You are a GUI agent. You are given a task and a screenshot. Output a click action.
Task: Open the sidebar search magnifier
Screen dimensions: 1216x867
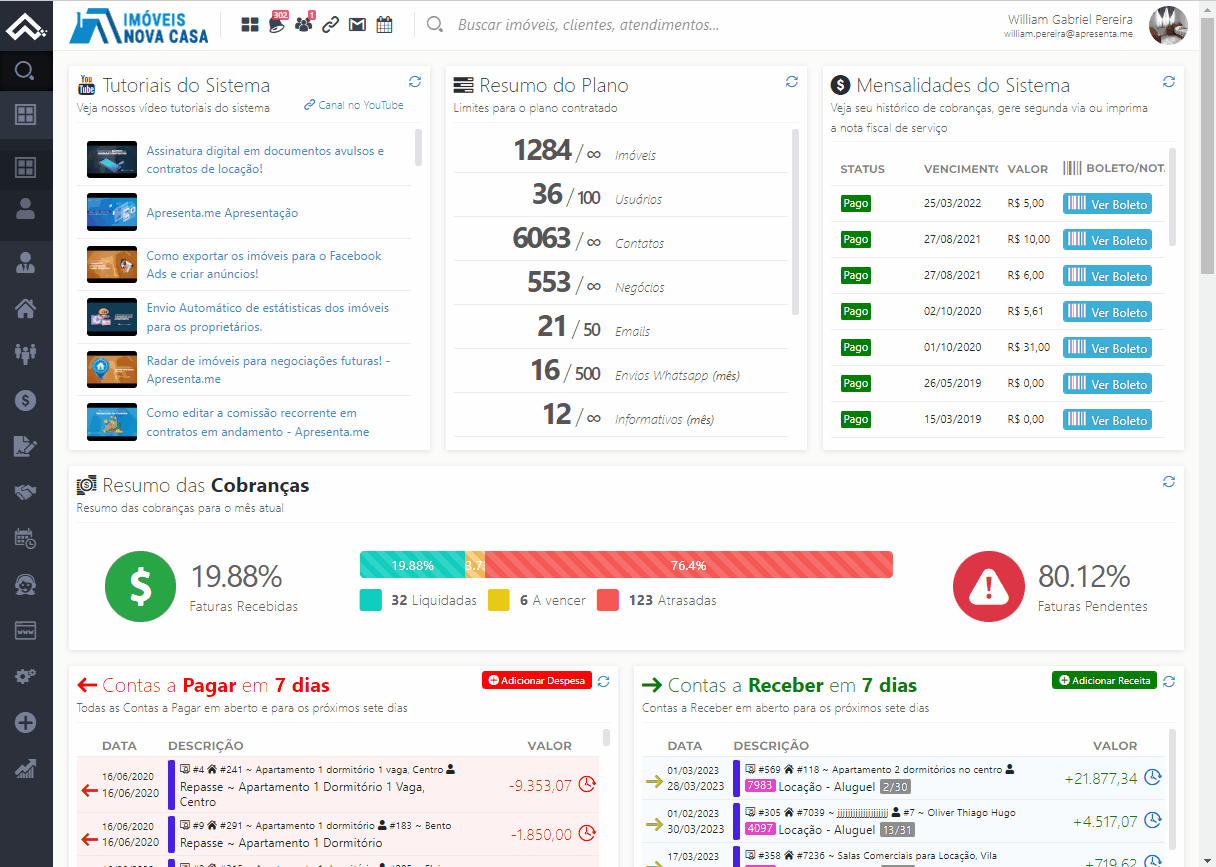click(26, 72)
